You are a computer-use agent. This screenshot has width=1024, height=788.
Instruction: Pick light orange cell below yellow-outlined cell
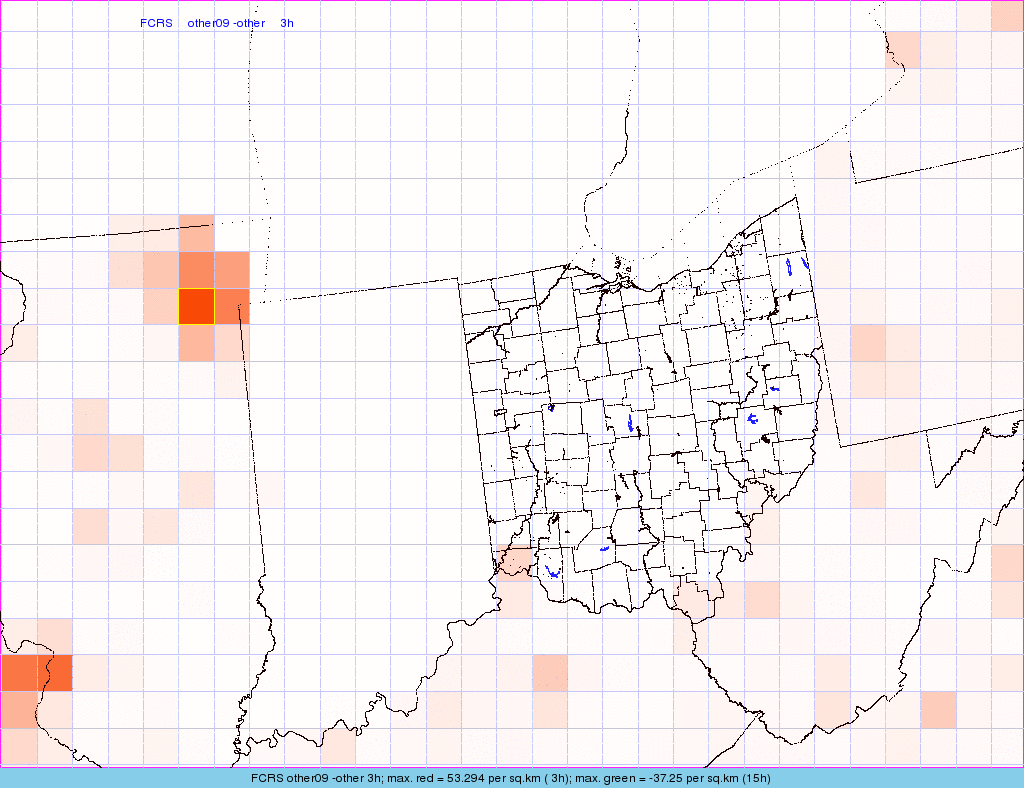196,343
